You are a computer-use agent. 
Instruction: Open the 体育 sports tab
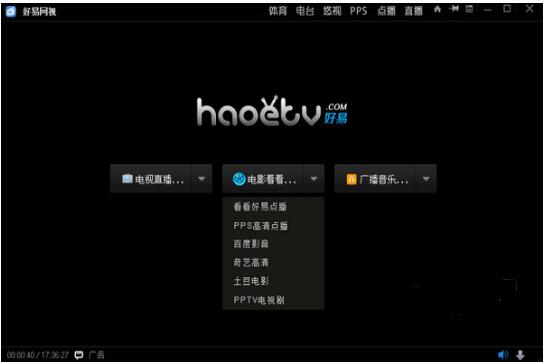coord(278,11)
